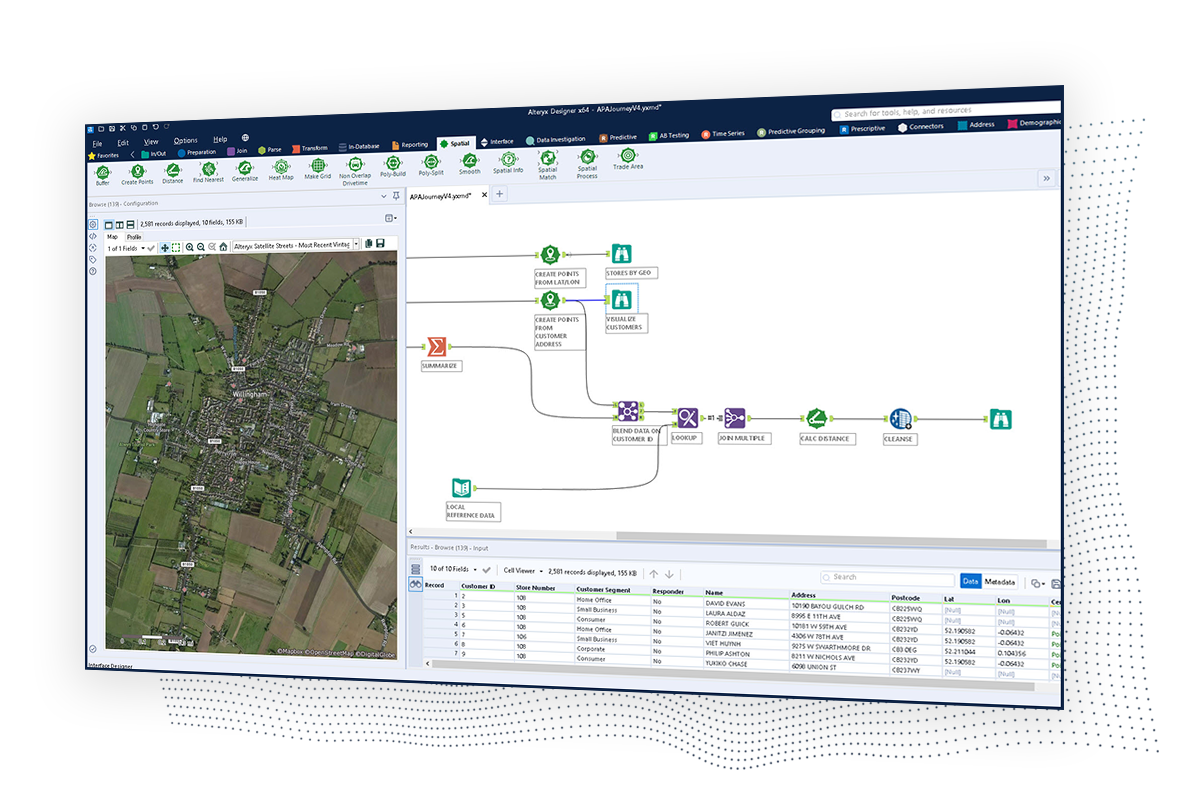Pick the Spatial Process tool
Screen dimensions: 1179x797
587,163
